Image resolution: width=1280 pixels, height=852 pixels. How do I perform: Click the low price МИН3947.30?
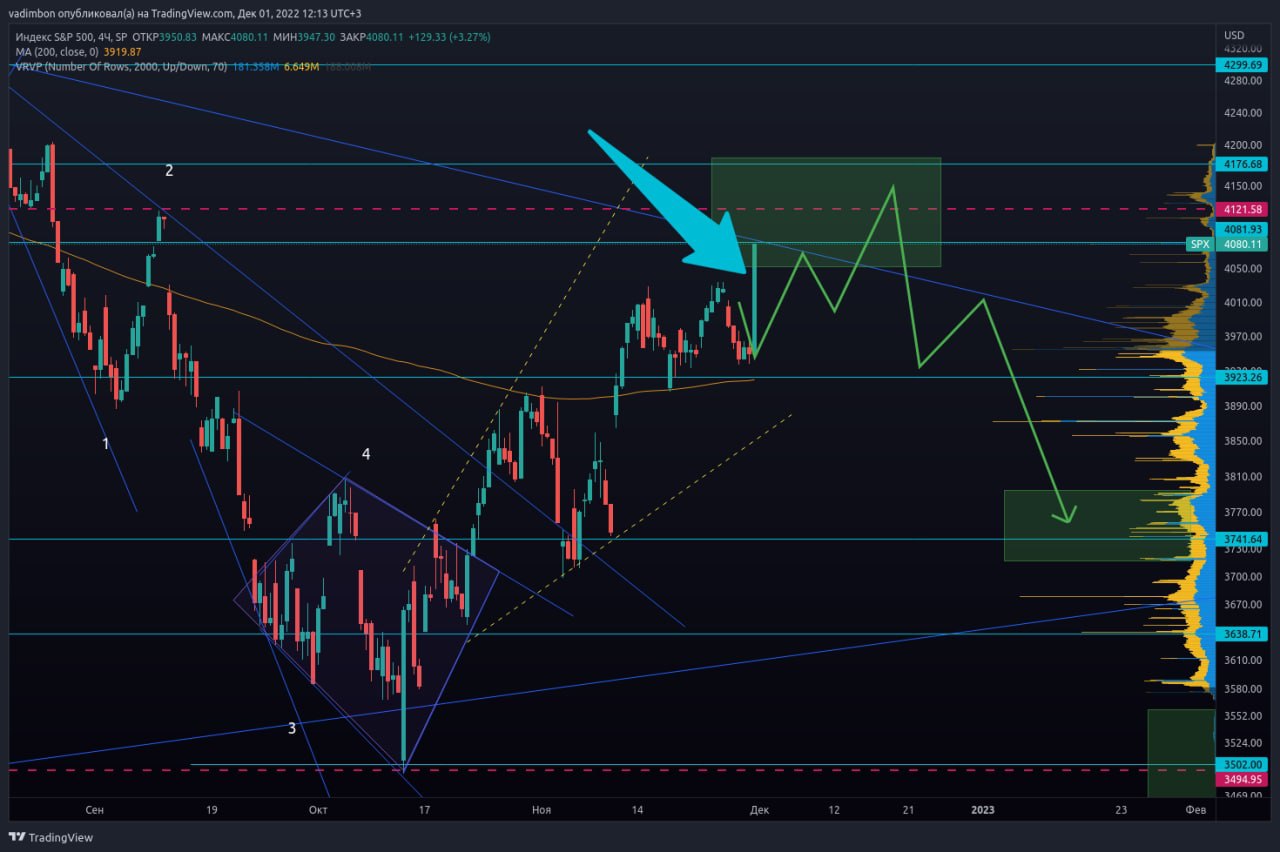click(304, 36)
